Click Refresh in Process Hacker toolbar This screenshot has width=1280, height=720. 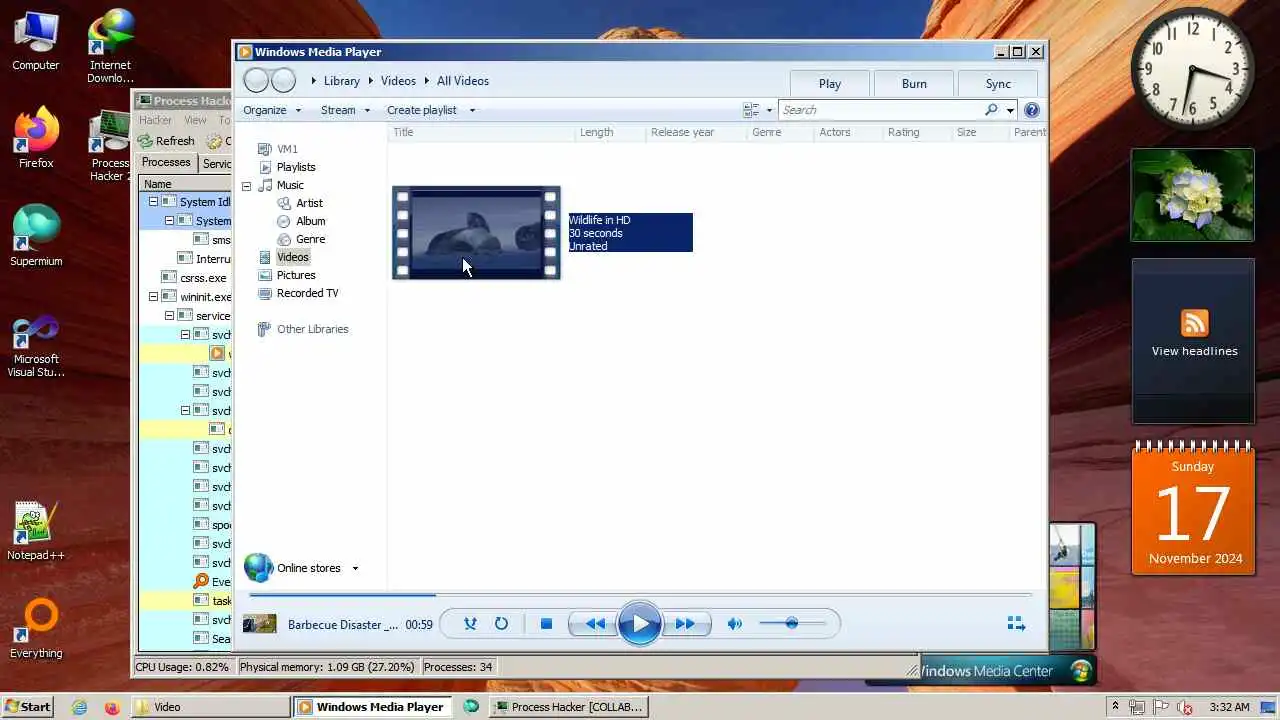click(x=166, y=141)
